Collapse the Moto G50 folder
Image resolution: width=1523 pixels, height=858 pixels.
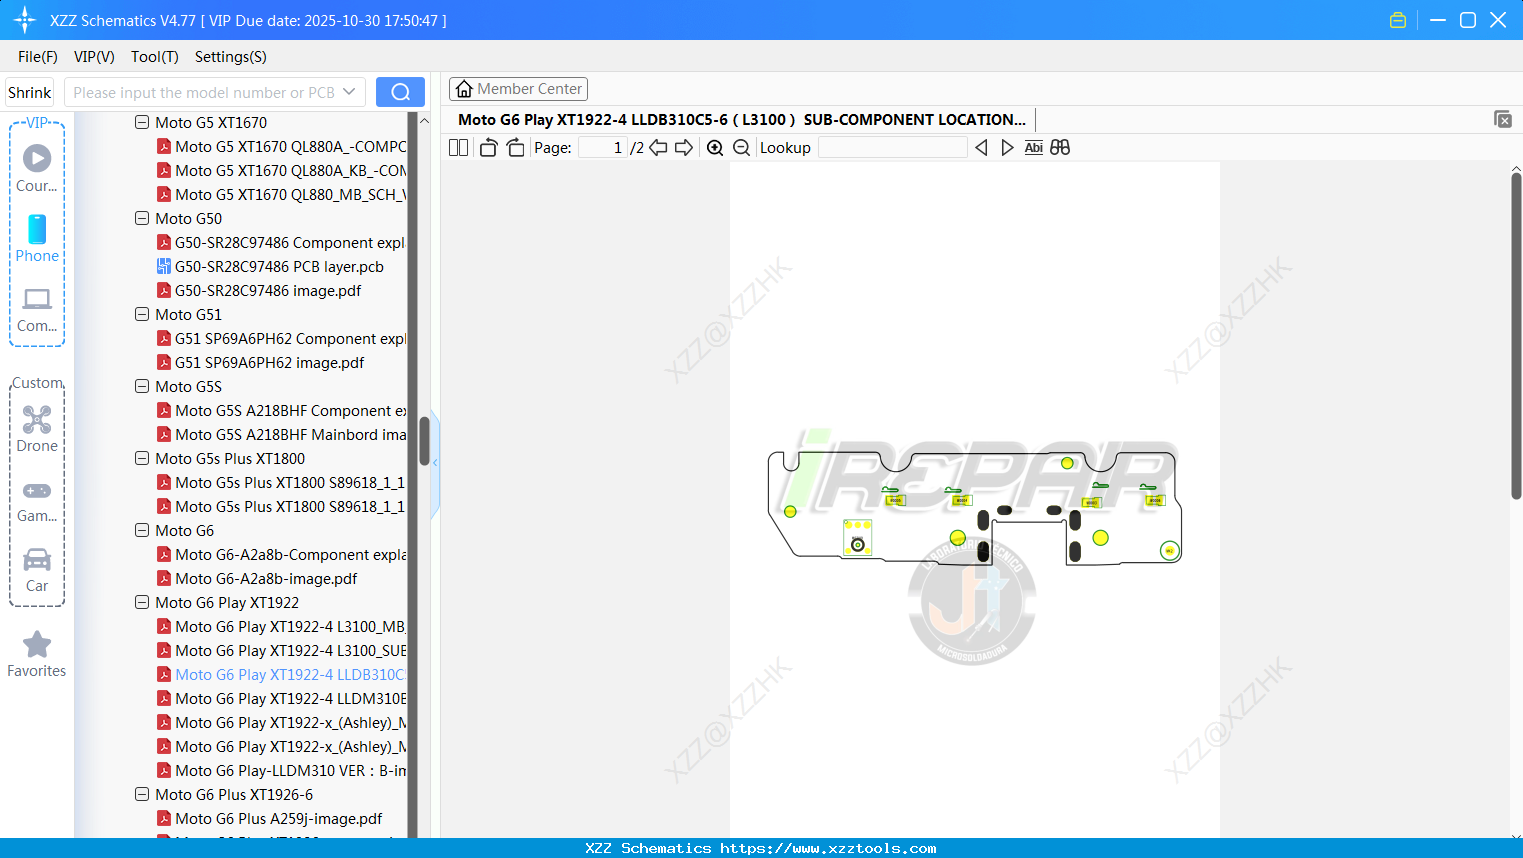pyautogui.click(x=142, y=219)
